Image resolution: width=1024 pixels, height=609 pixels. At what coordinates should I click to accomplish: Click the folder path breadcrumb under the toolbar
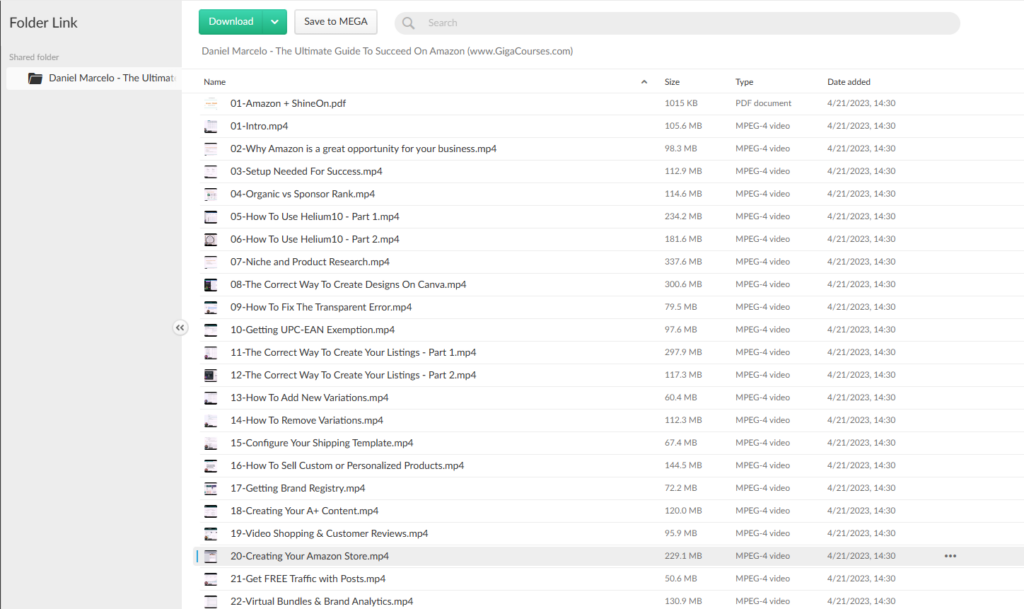click(x=387, y=51)
